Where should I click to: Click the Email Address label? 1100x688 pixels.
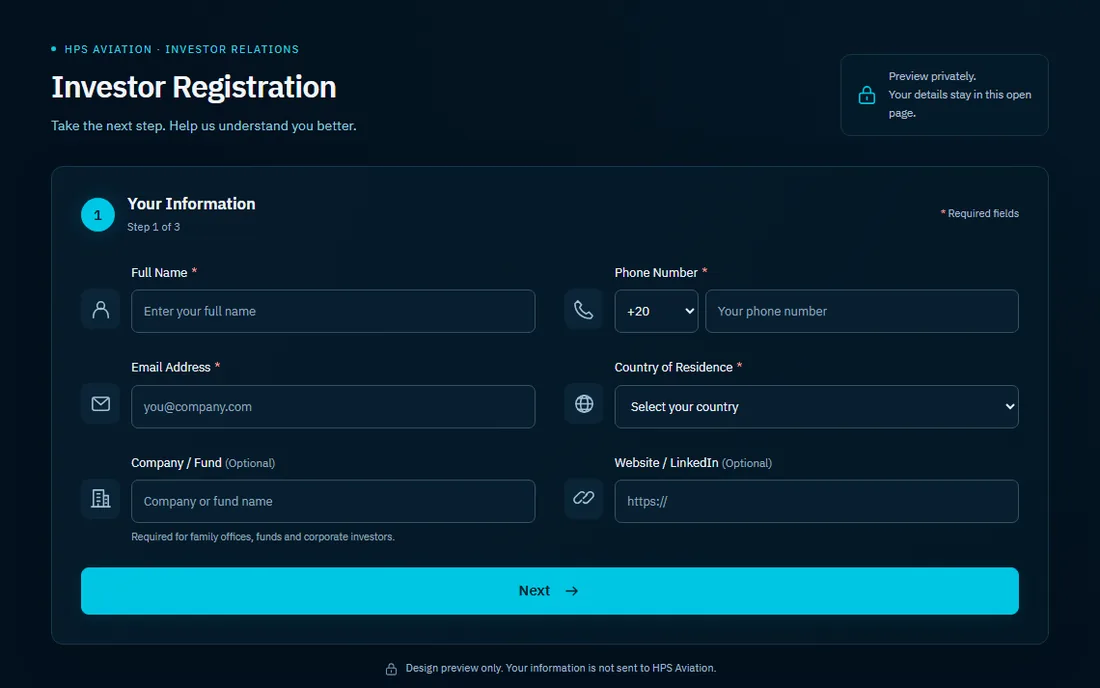[175, 367]
